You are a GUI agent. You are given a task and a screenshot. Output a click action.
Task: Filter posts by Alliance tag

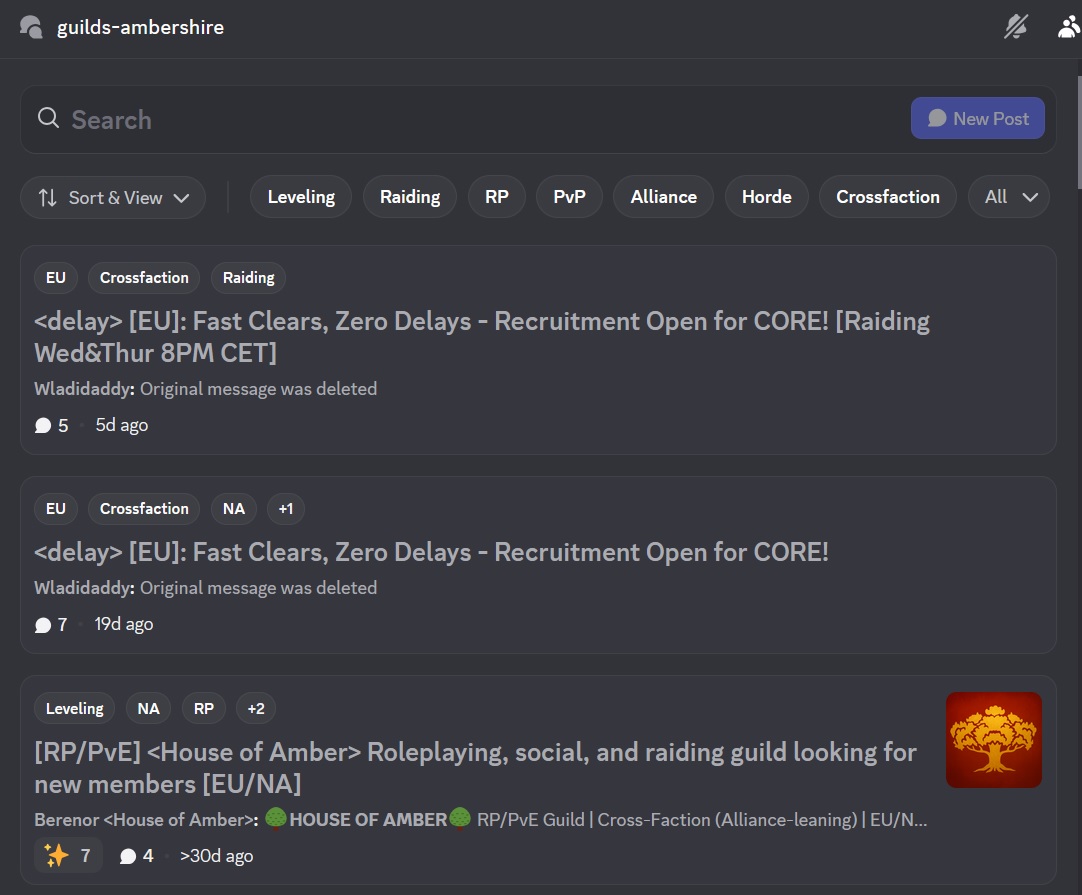663,197
